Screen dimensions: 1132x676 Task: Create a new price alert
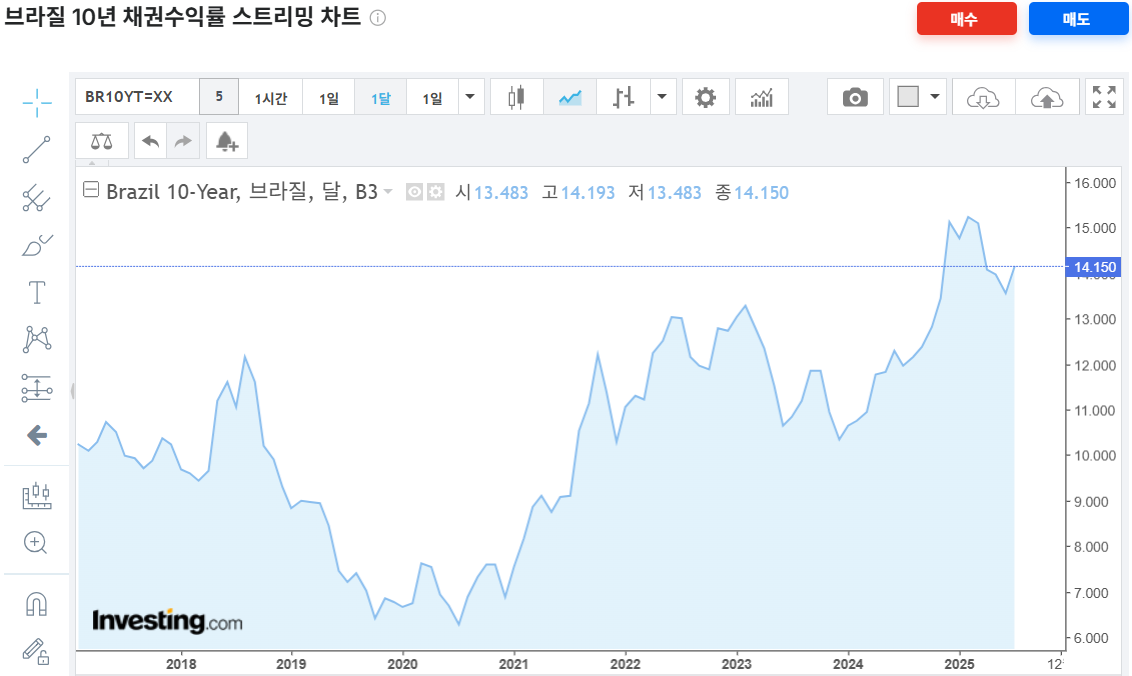pos(227,140)
